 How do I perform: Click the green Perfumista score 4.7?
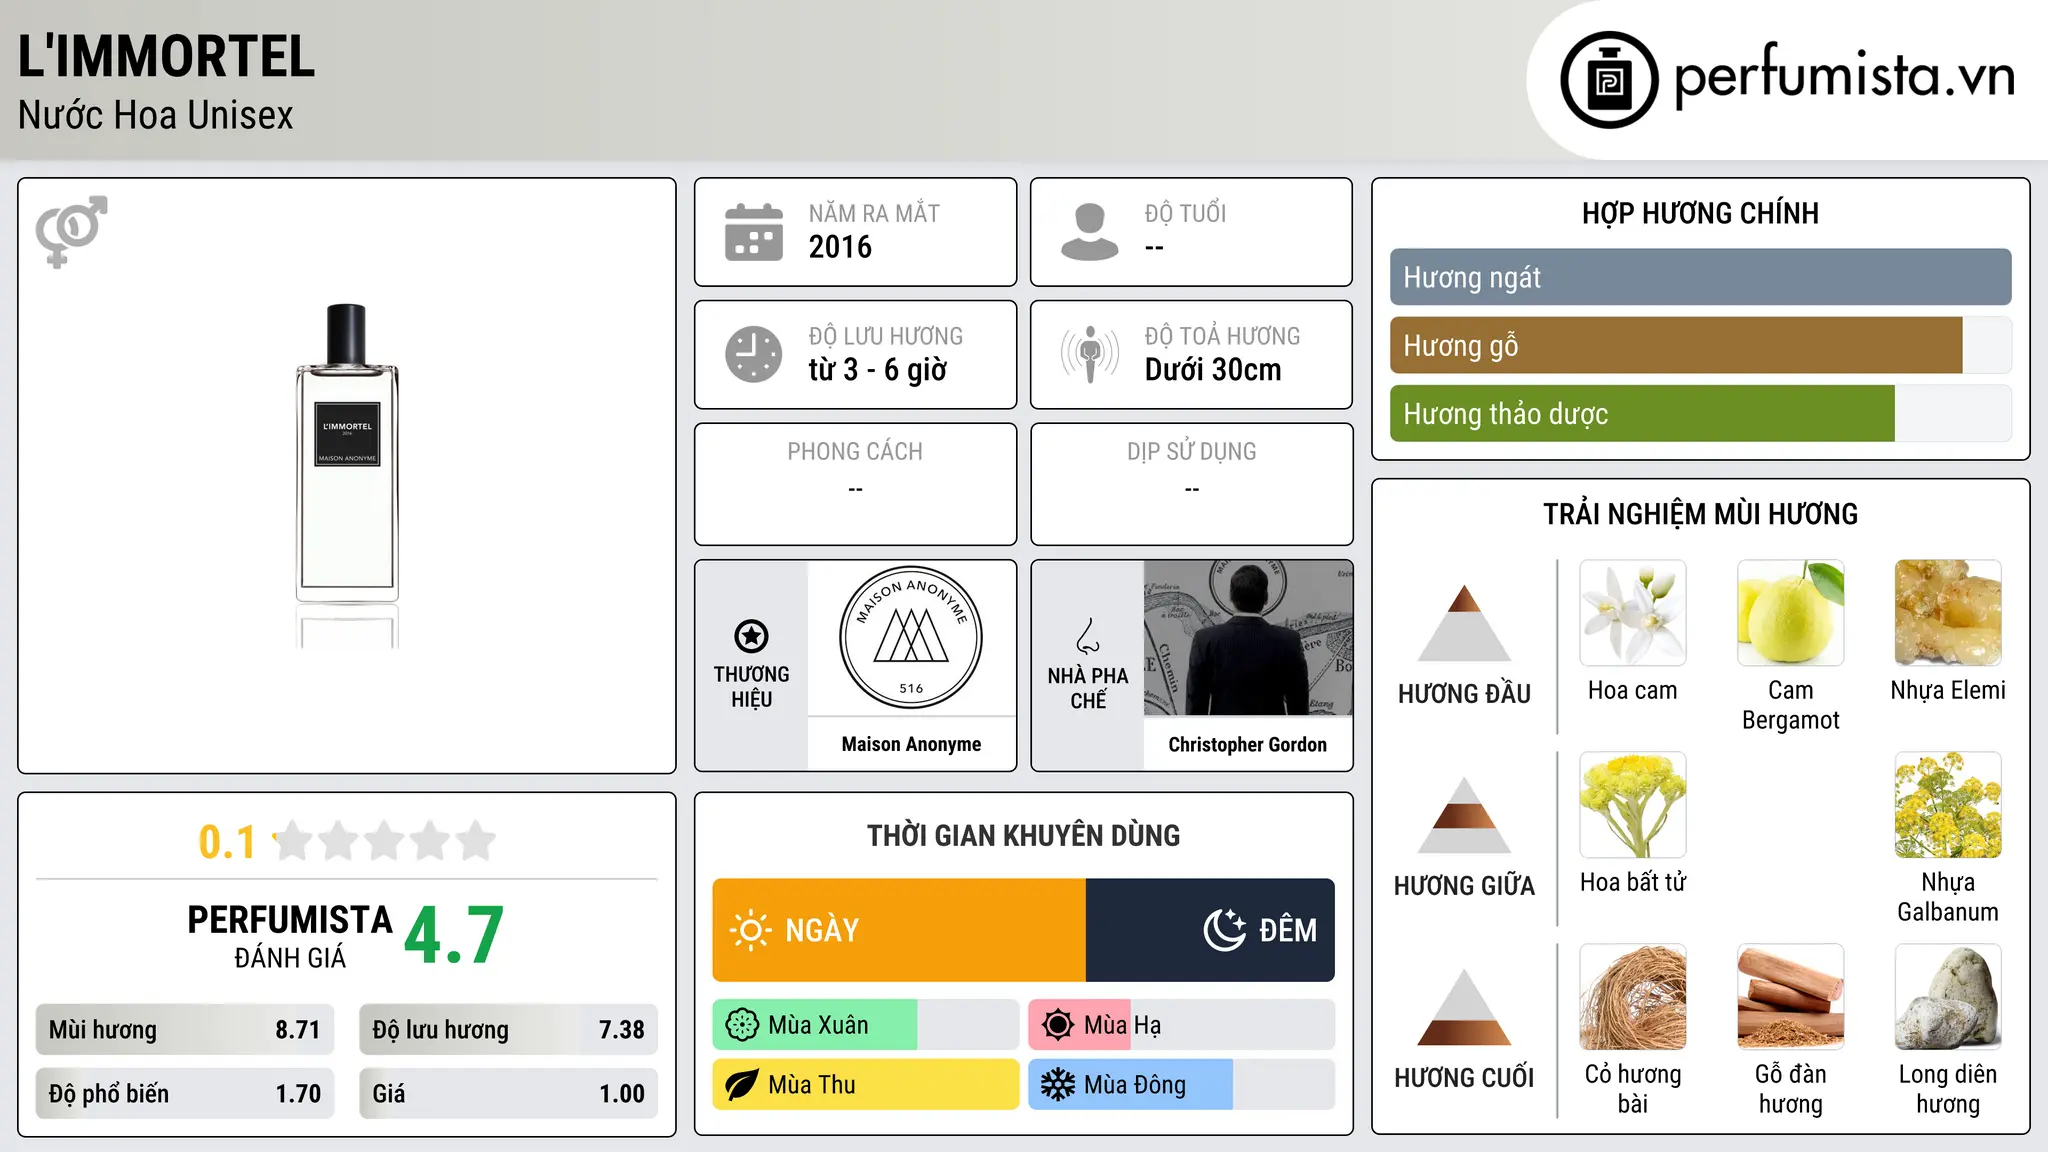(x=454, y=936)
